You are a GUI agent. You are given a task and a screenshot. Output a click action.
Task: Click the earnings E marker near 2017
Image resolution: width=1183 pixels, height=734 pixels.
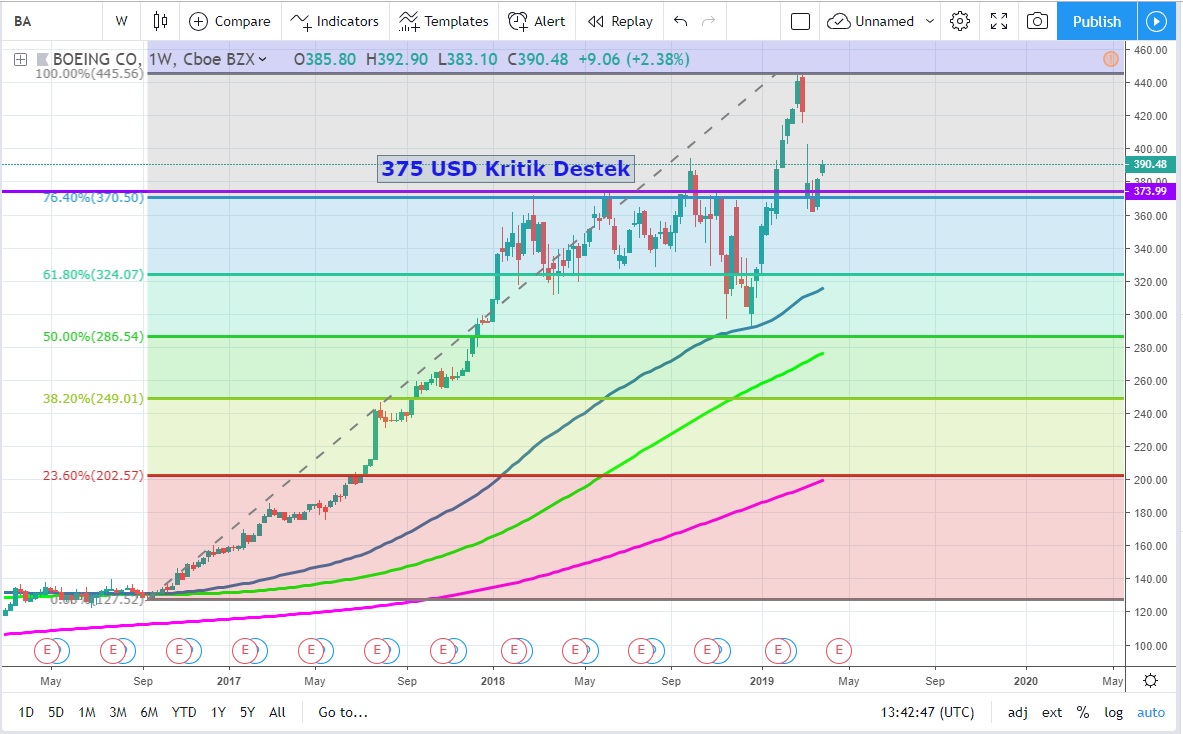tap(244, 650)
